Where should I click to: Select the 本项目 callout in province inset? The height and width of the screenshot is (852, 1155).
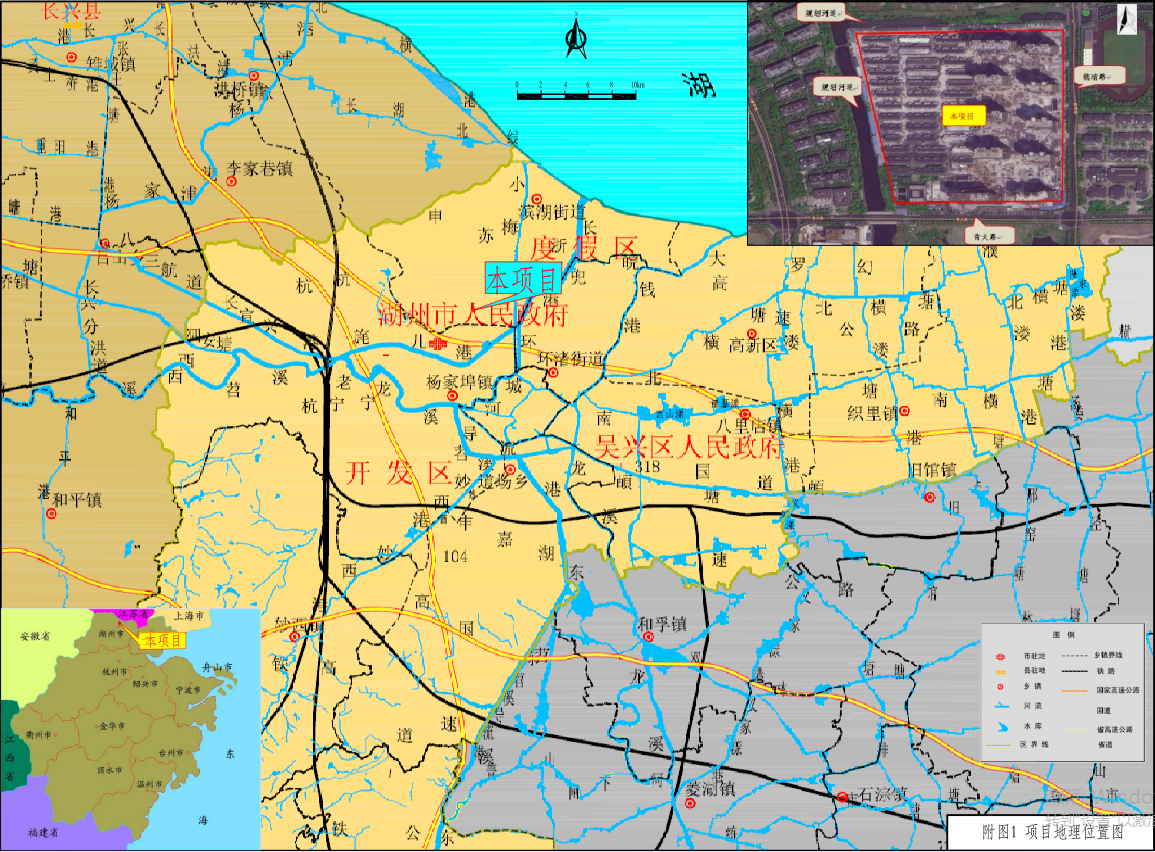pyautogui.click(x=164, y=640)
